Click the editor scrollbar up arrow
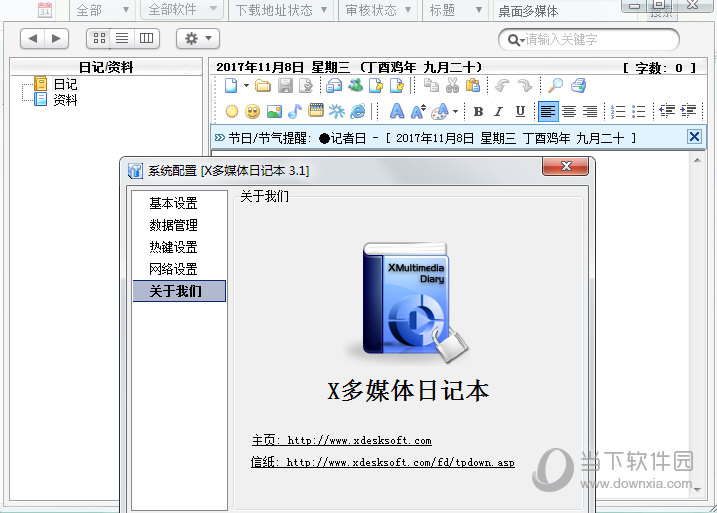This screenshot has width=717, height=513. (x=697, y=160)
